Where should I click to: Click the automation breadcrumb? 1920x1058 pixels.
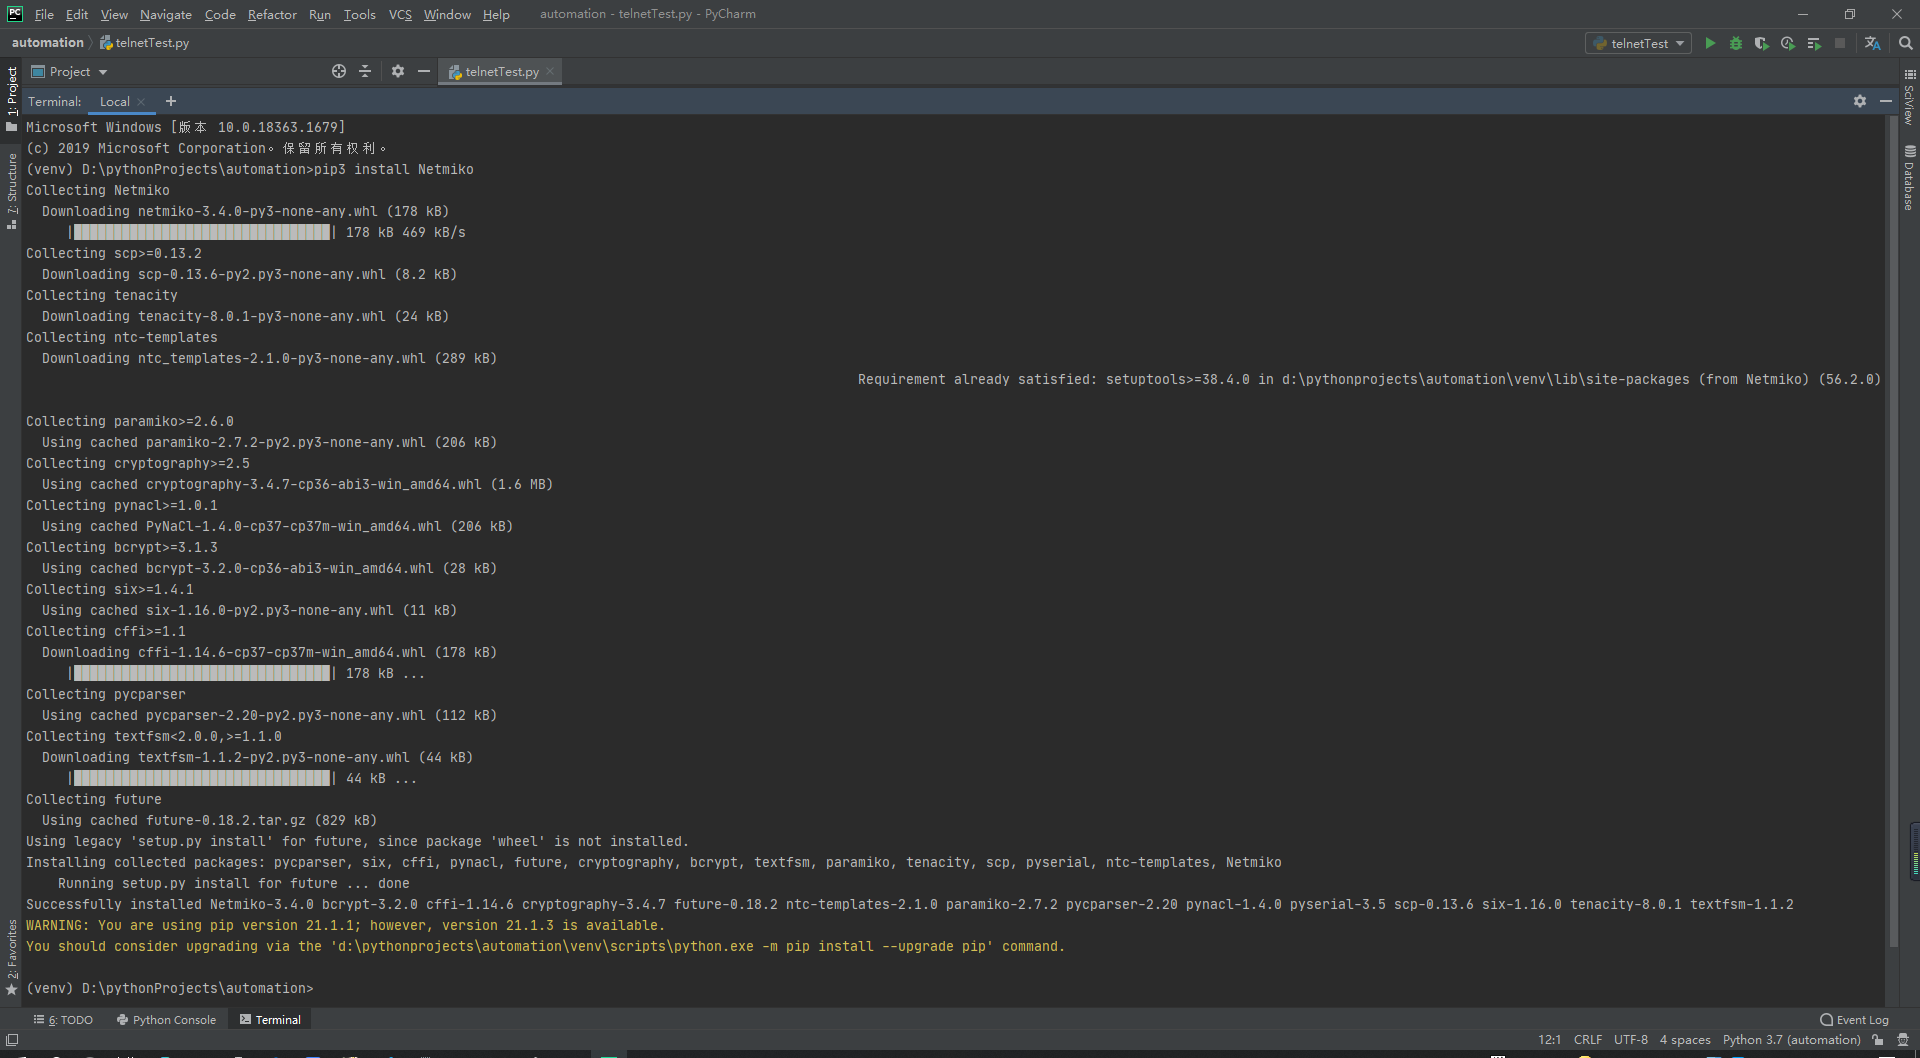tap(47, 42)
